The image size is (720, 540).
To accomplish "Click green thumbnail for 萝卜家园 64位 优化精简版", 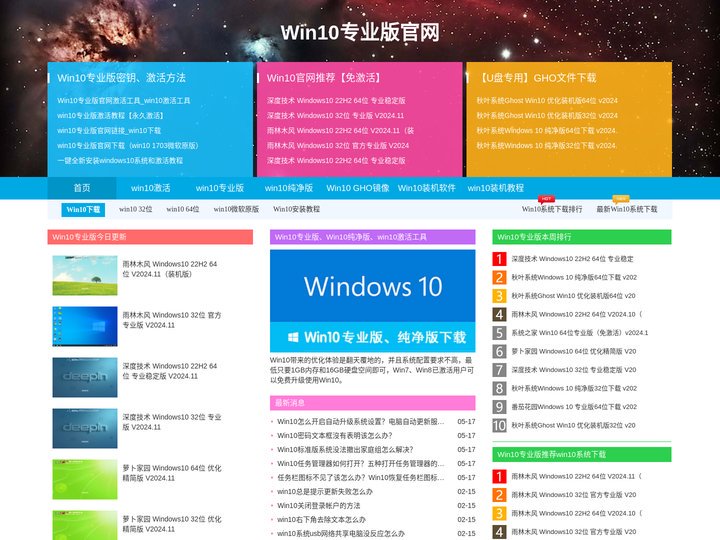I will [85, 479].
